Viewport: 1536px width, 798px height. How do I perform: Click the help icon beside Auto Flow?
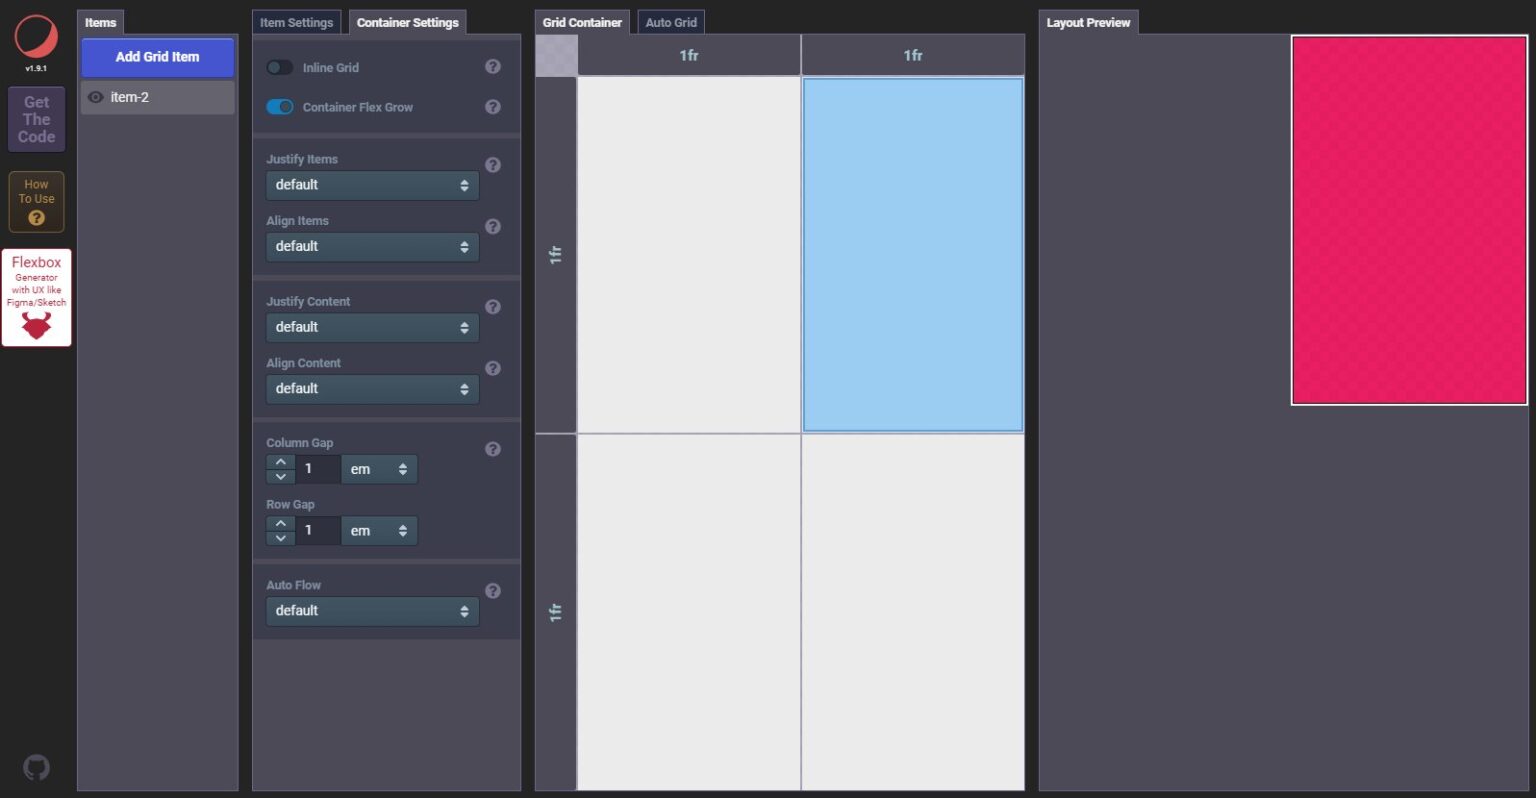(492, 591)
